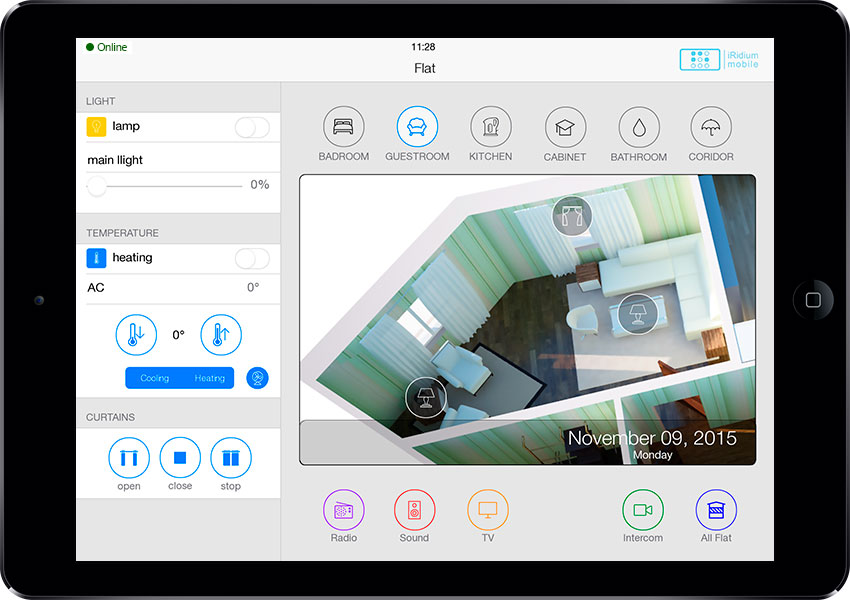Open the Intercom camera icon
850x600 pixels.
pos(643,510)
